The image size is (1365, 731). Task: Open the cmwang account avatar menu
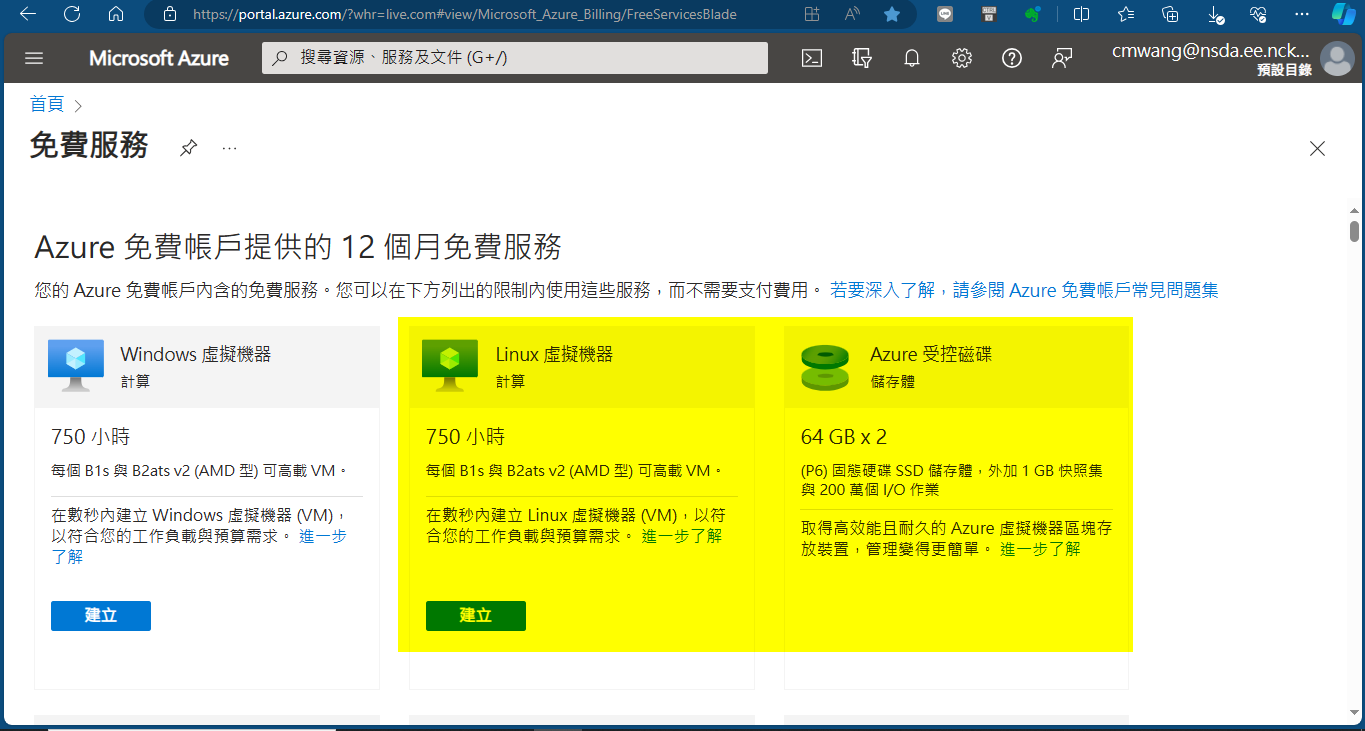click(x=1337, y=58)
